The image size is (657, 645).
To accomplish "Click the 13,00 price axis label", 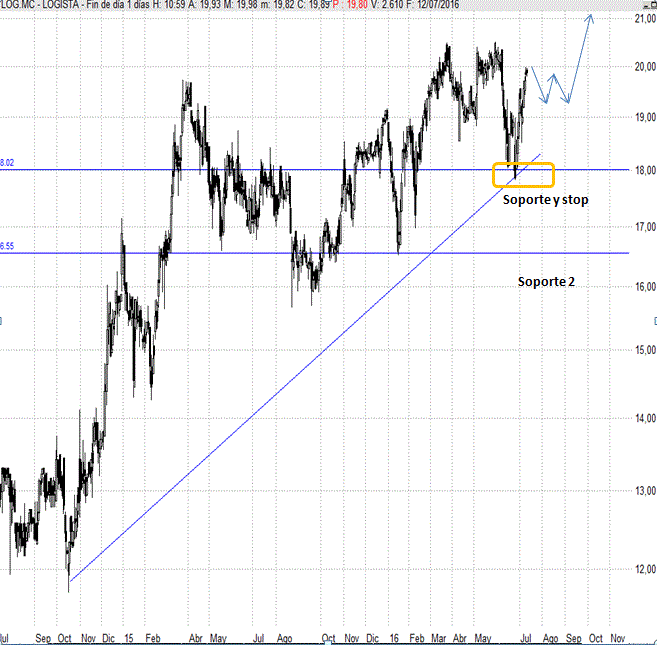I will point(645,490).
